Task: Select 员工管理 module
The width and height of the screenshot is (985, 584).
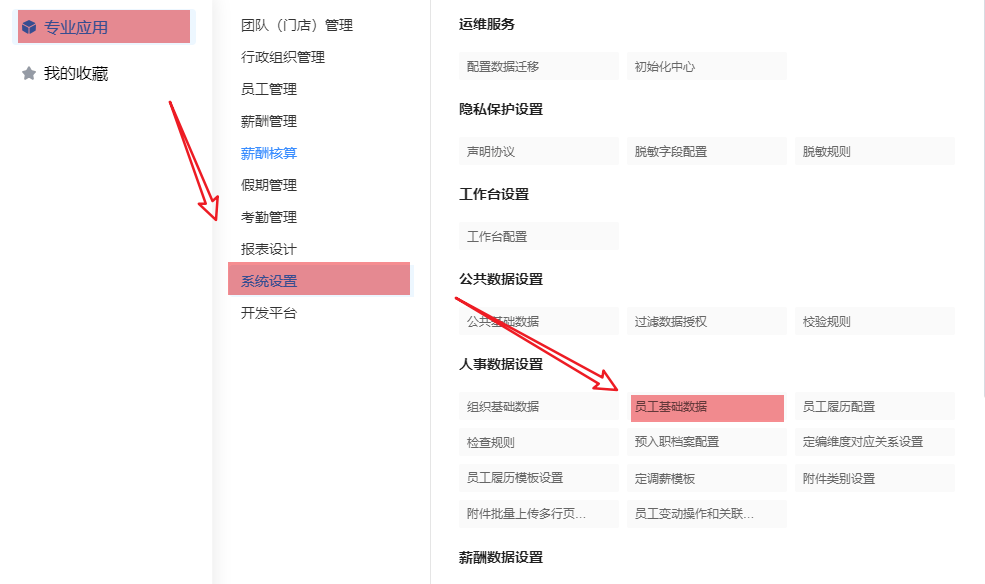Action: click(269, 89)
